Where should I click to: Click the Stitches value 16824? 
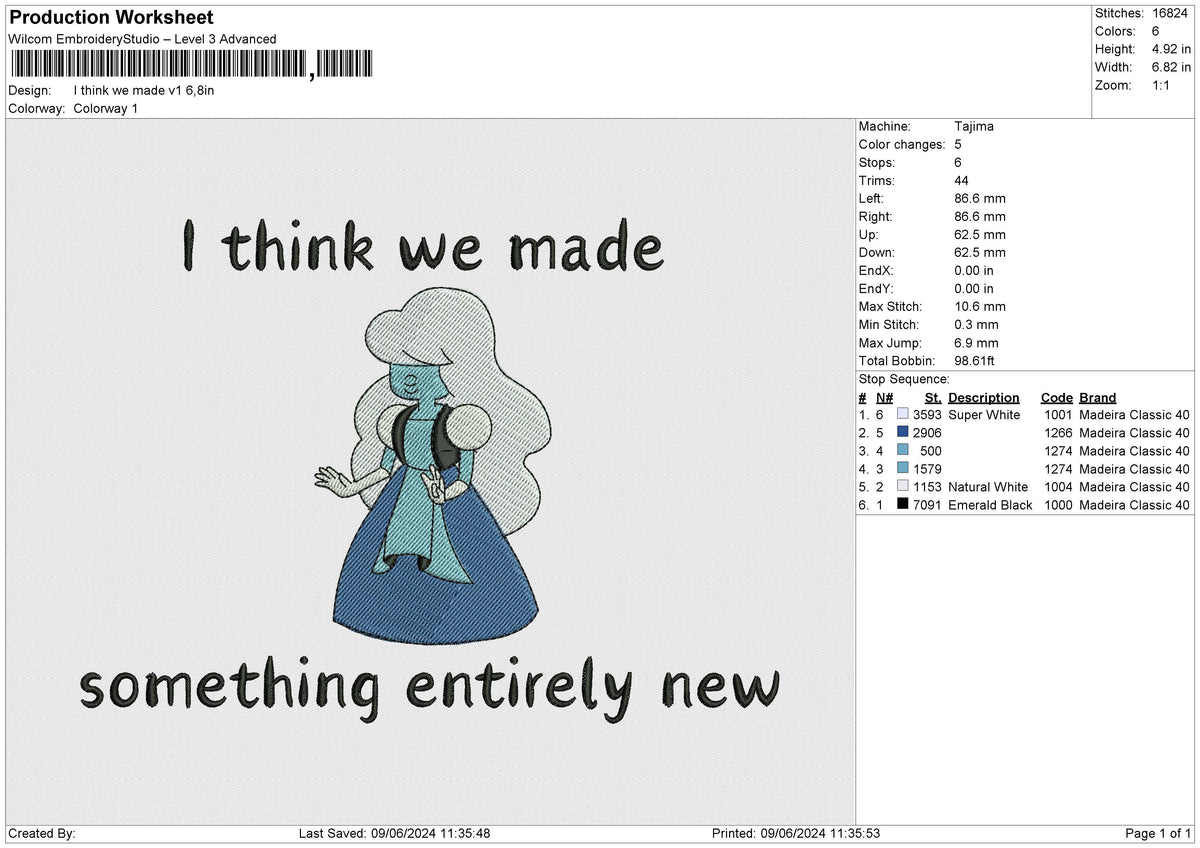(x=1169, y=13)
